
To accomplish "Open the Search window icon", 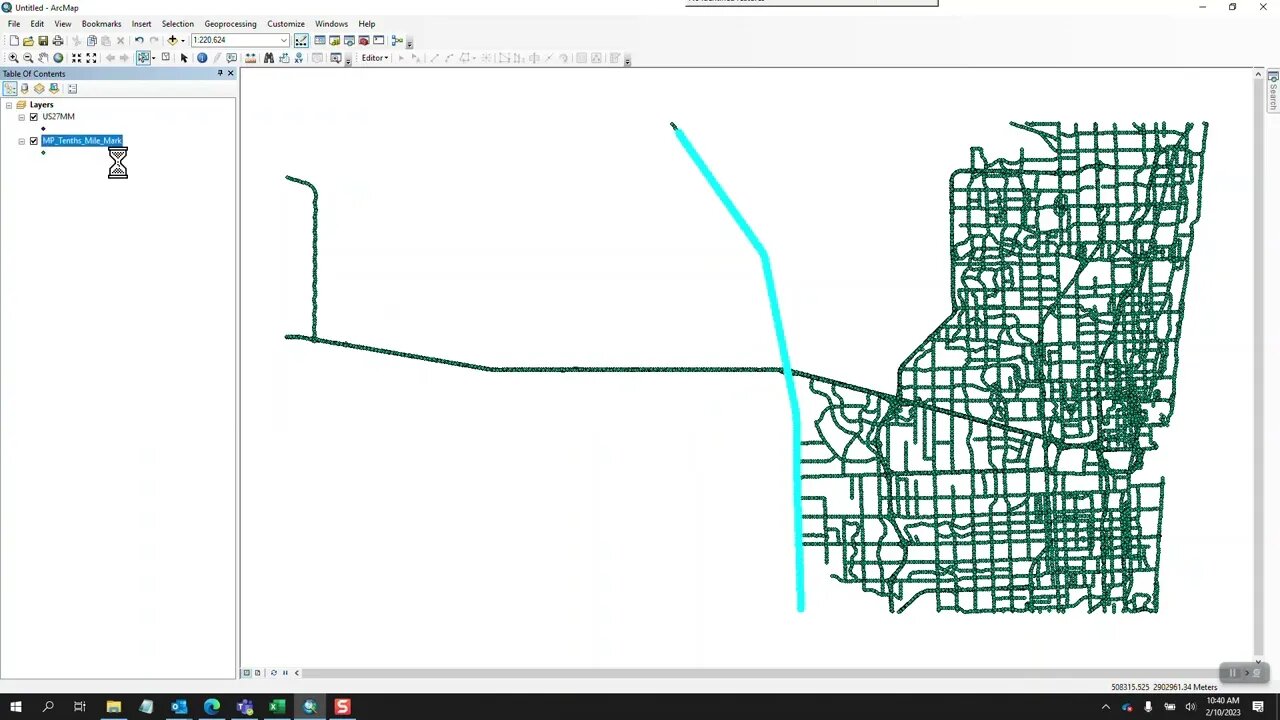I will click(x=349, y=40).
